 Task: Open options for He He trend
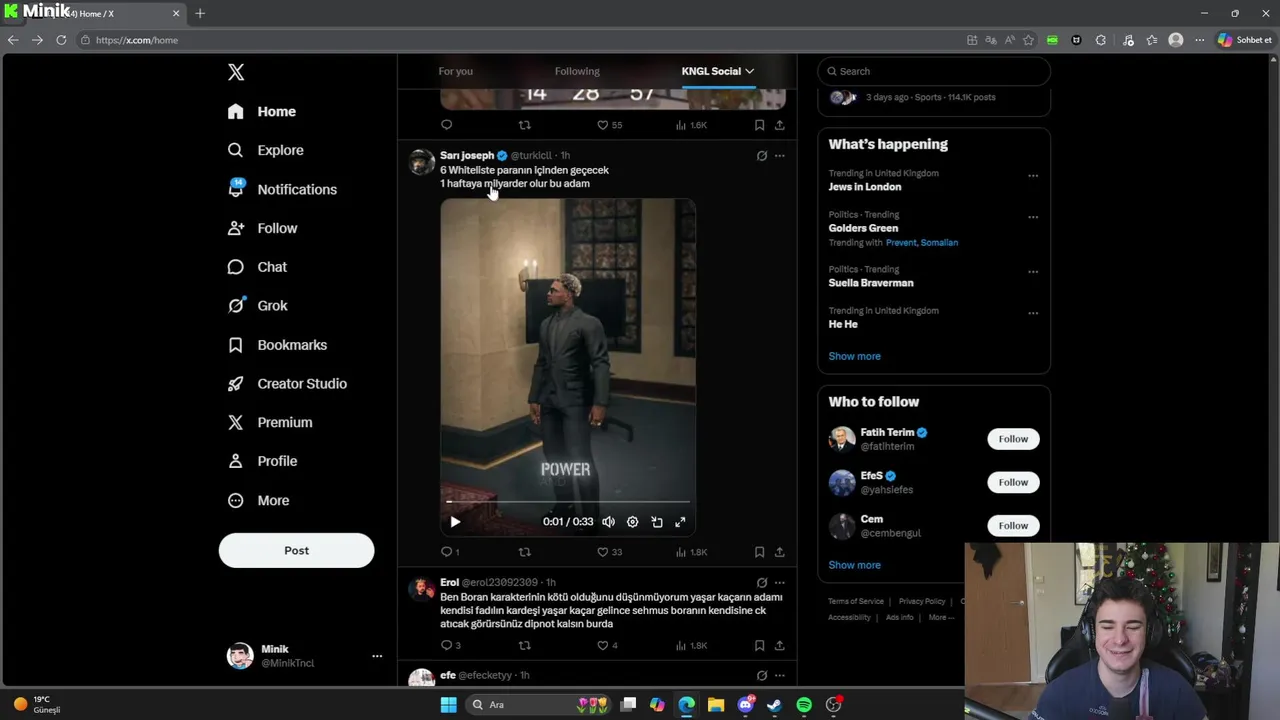pos(1033,313)
